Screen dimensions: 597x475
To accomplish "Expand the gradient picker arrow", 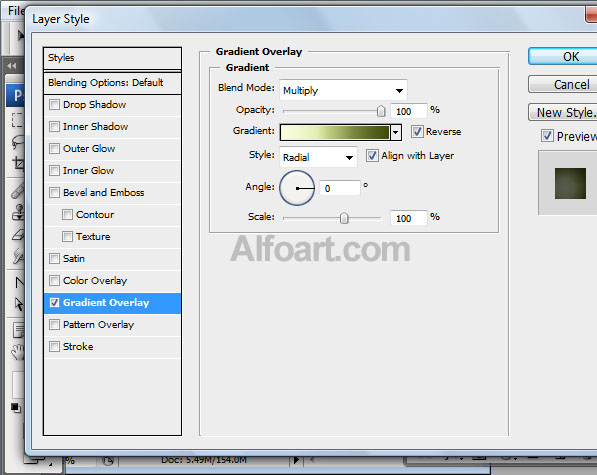I will click(396, 132).
